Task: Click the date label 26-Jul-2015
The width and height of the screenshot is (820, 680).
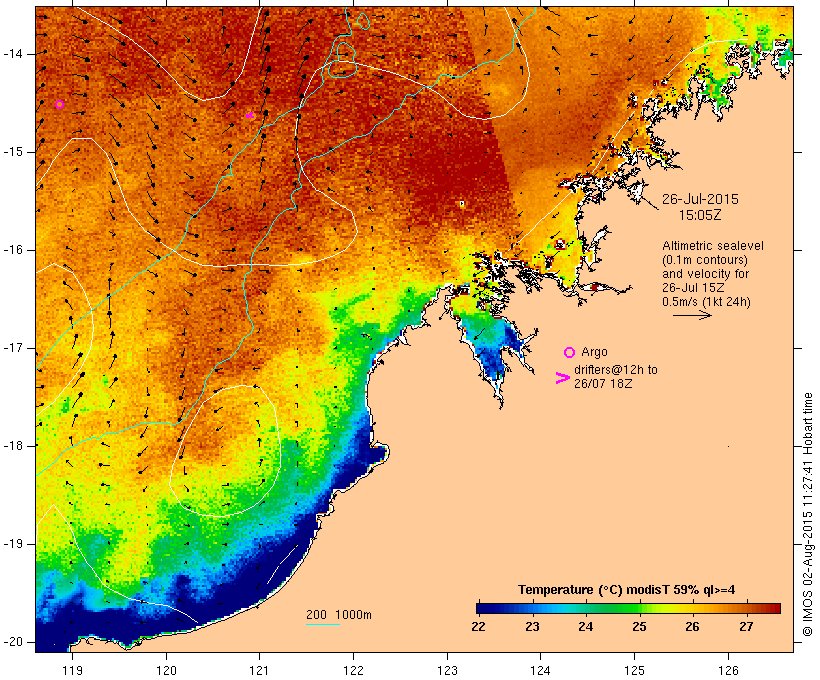Action: pos(700,199)
